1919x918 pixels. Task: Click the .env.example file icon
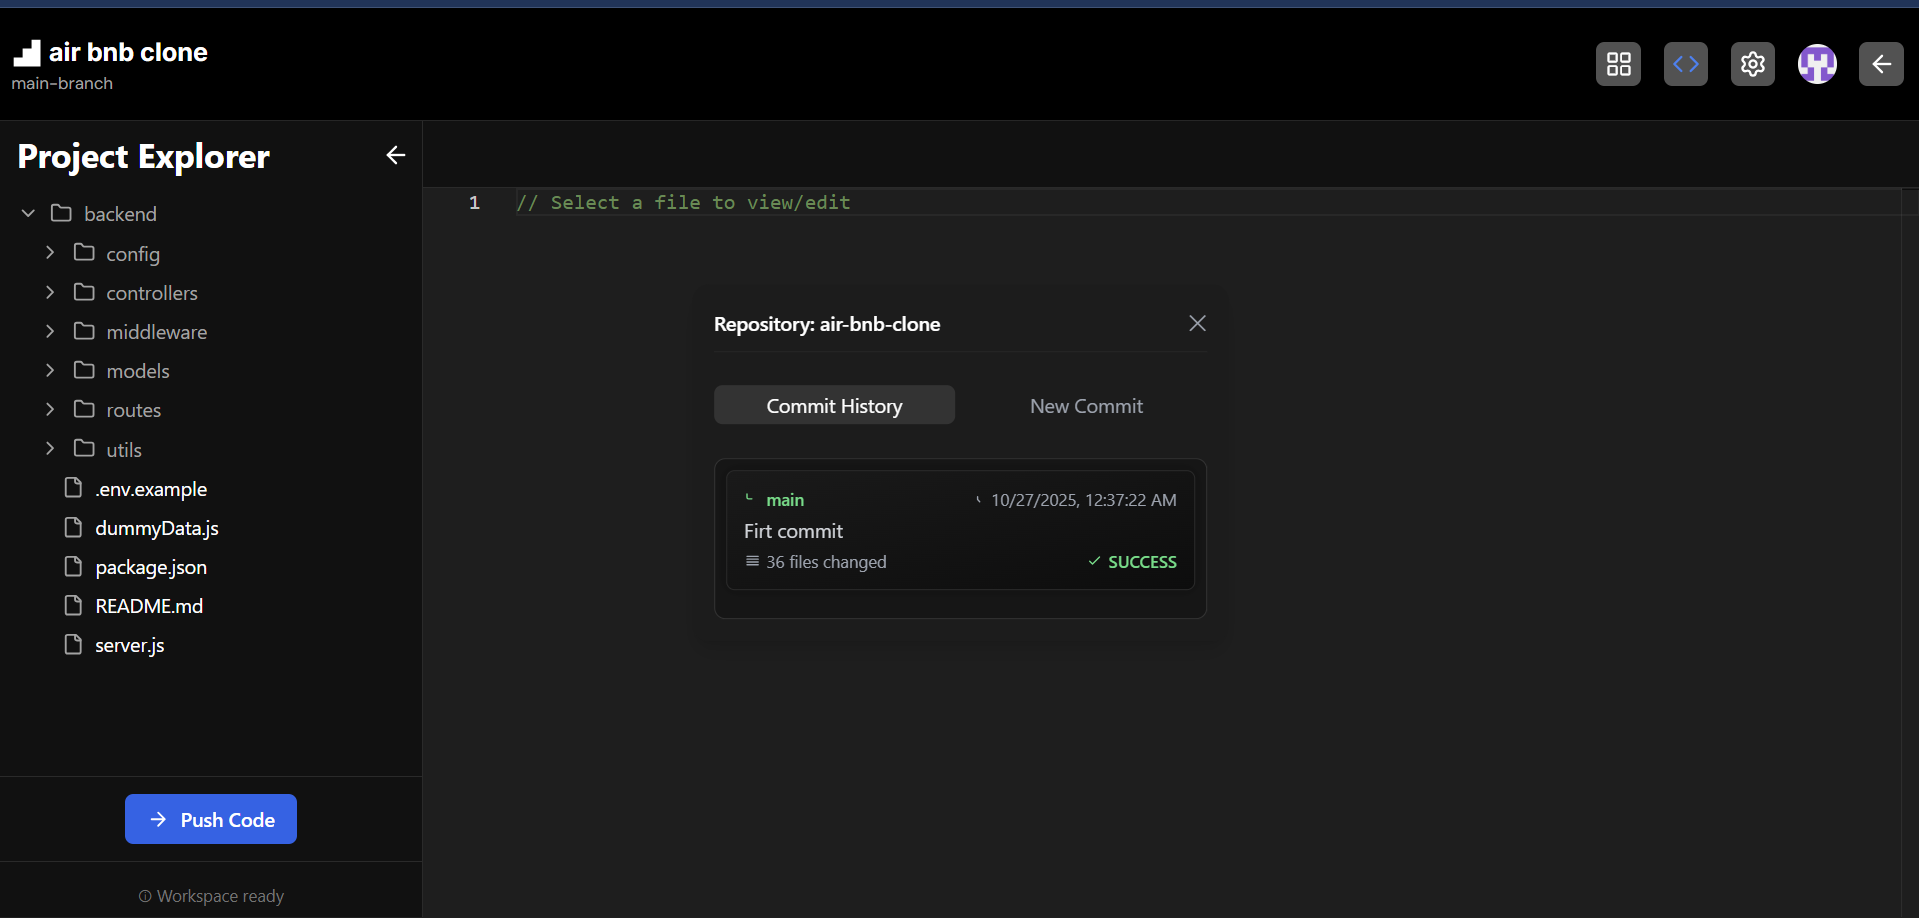[73, 487]
